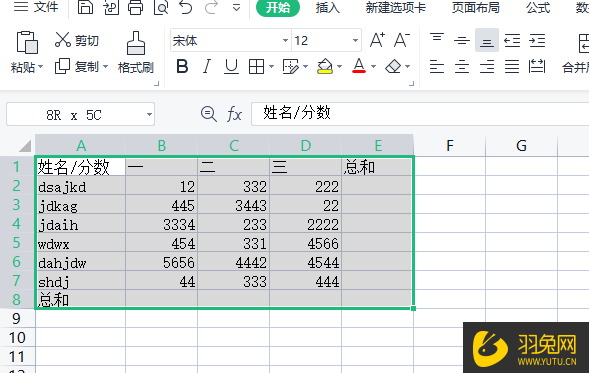Click cell with value 5656

(162, 262)
